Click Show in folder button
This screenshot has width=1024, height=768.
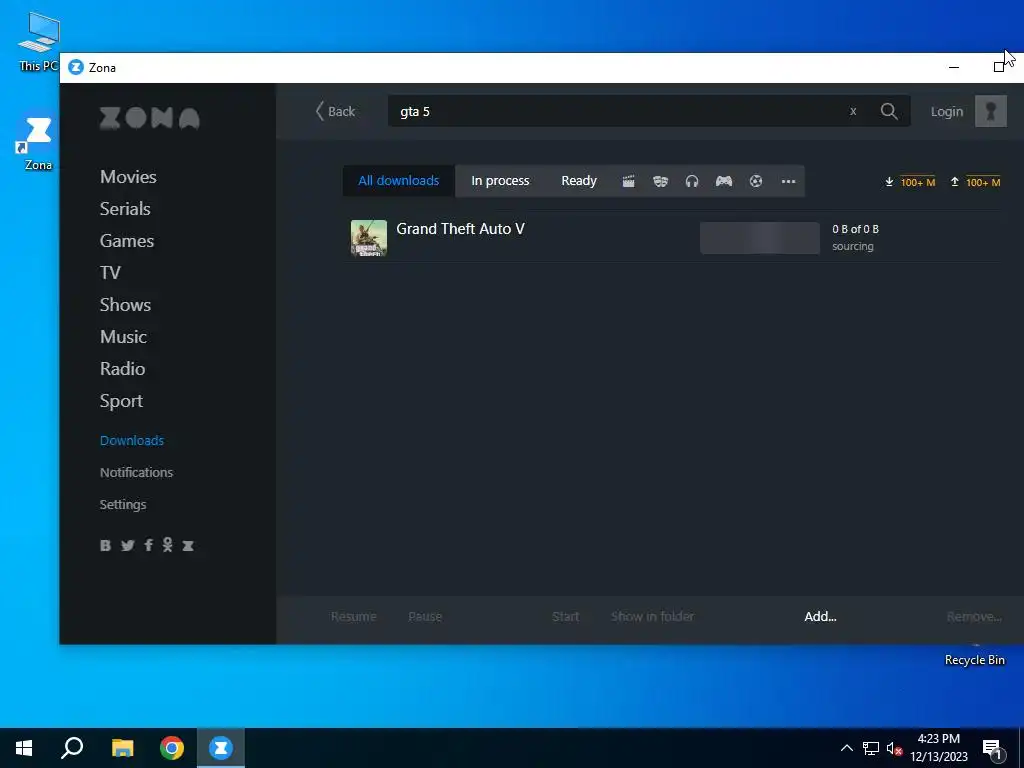(x=652, y=616)
